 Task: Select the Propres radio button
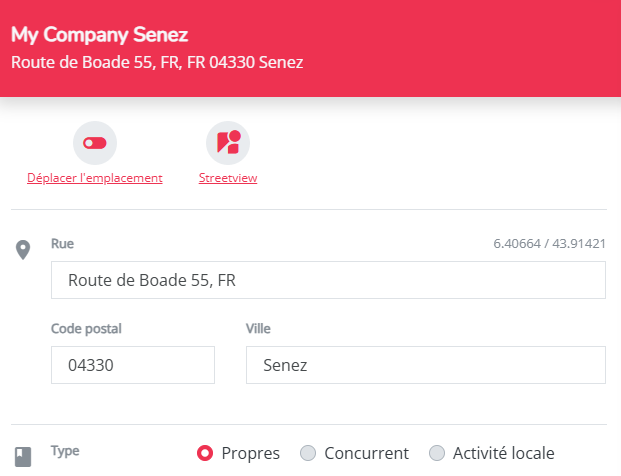click(x=205, y=453)
